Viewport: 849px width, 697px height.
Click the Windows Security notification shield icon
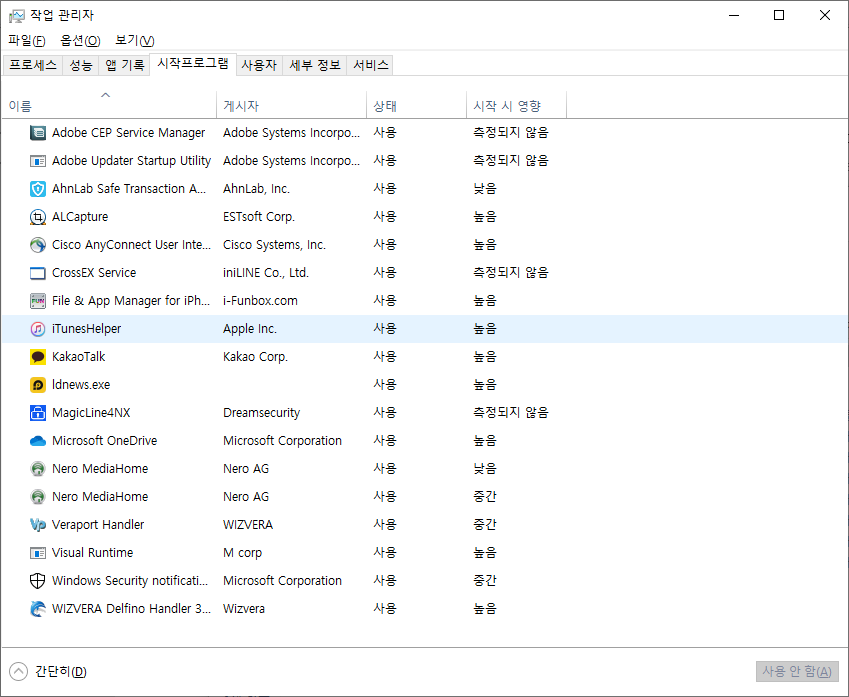[37, 581]
